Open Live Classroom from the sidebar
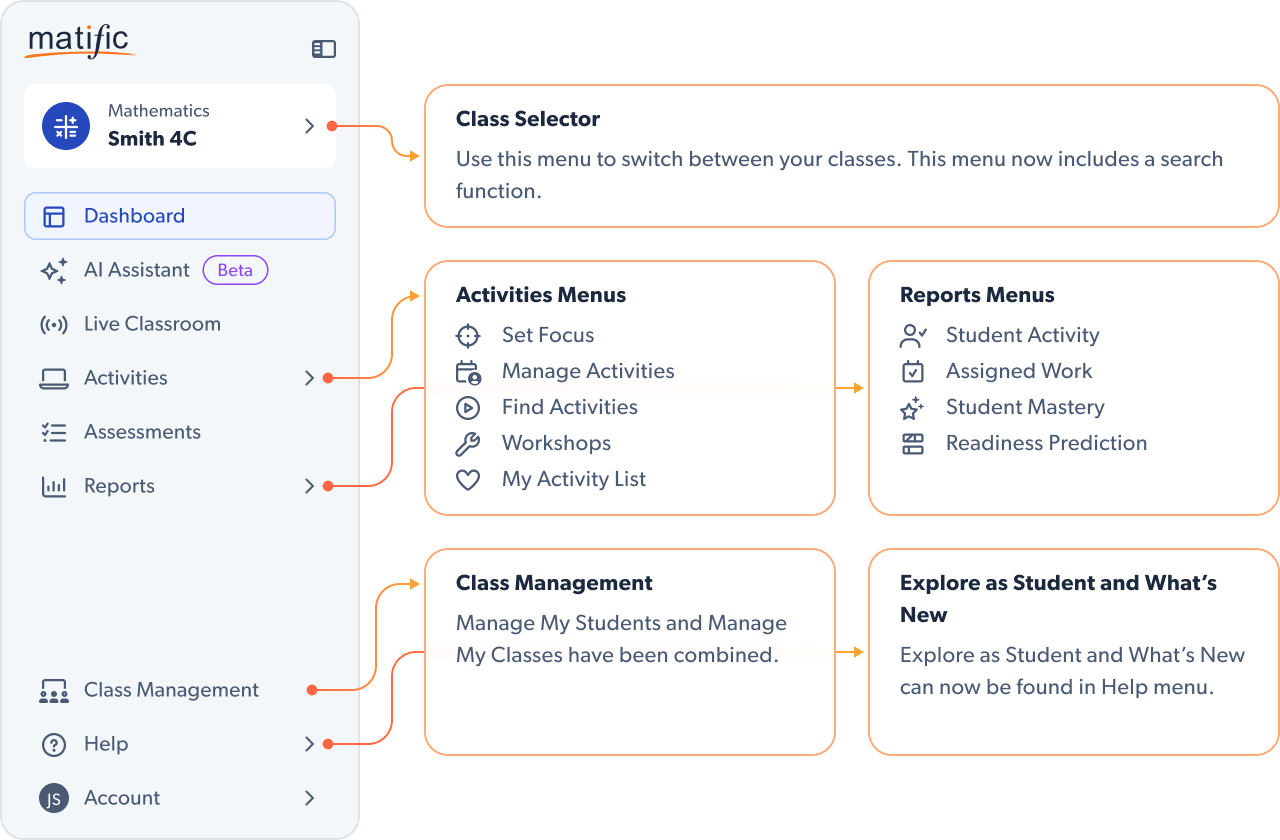This screenshot has width=1280, height=840. 152,324
